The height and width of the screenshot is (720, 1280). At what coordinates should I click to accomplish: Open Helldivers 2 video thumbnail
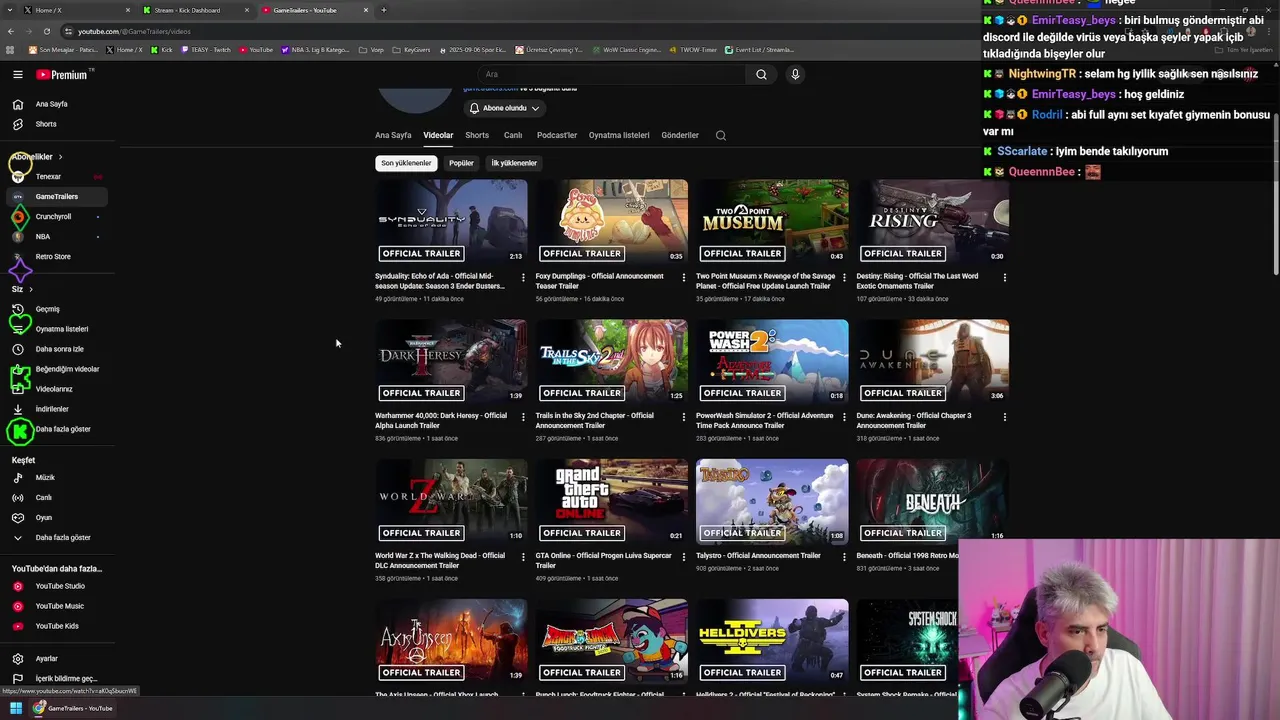click(772, 641)
